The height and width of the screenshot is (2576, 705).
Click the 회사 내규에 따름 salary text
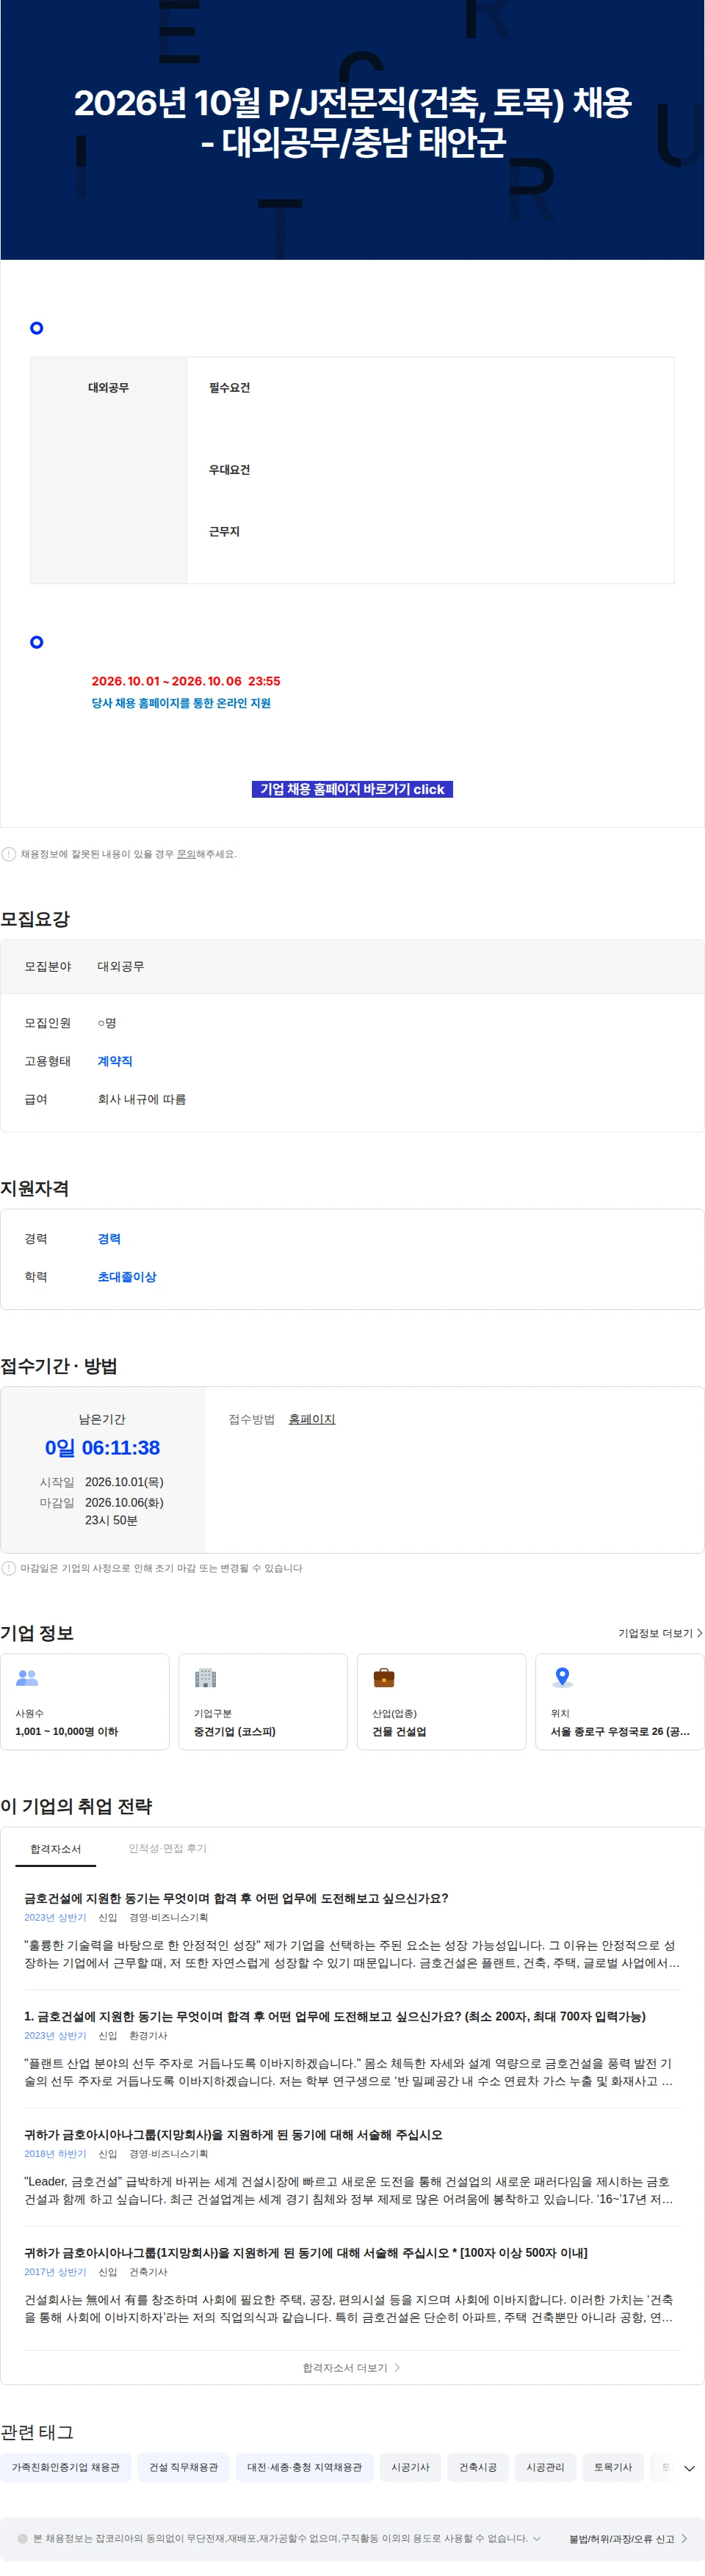click(142, 1099)
